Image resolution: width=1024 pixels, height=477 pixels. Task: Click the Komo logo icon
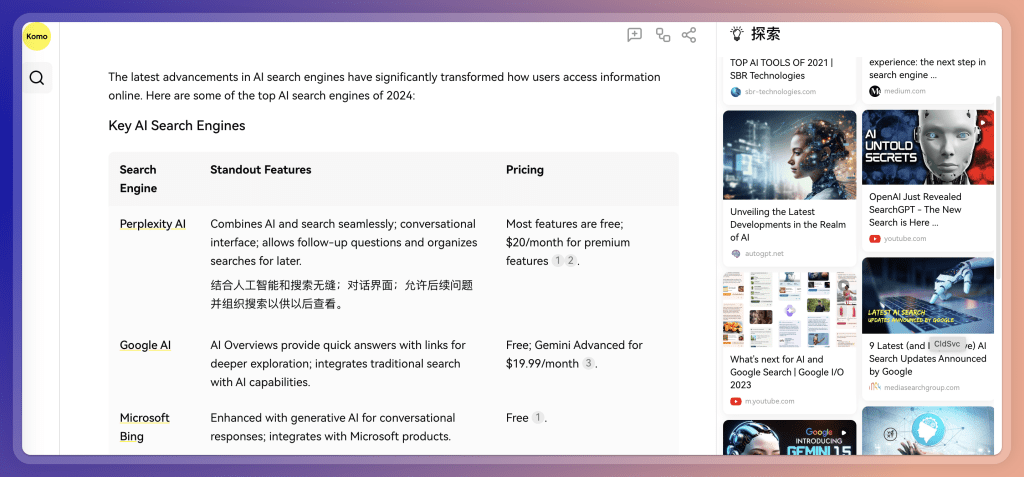point(37,36)
